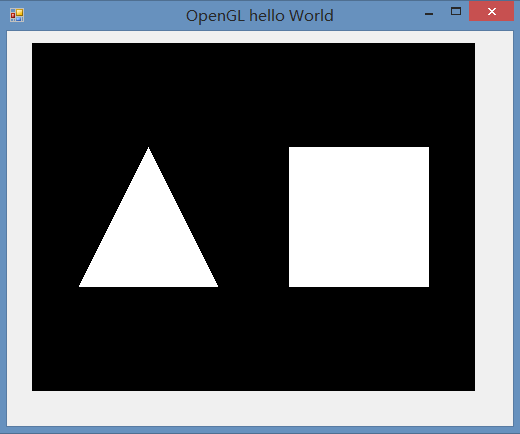Click the gray form margin left of canvas
The image size is (520, 434).
[19, 217]
